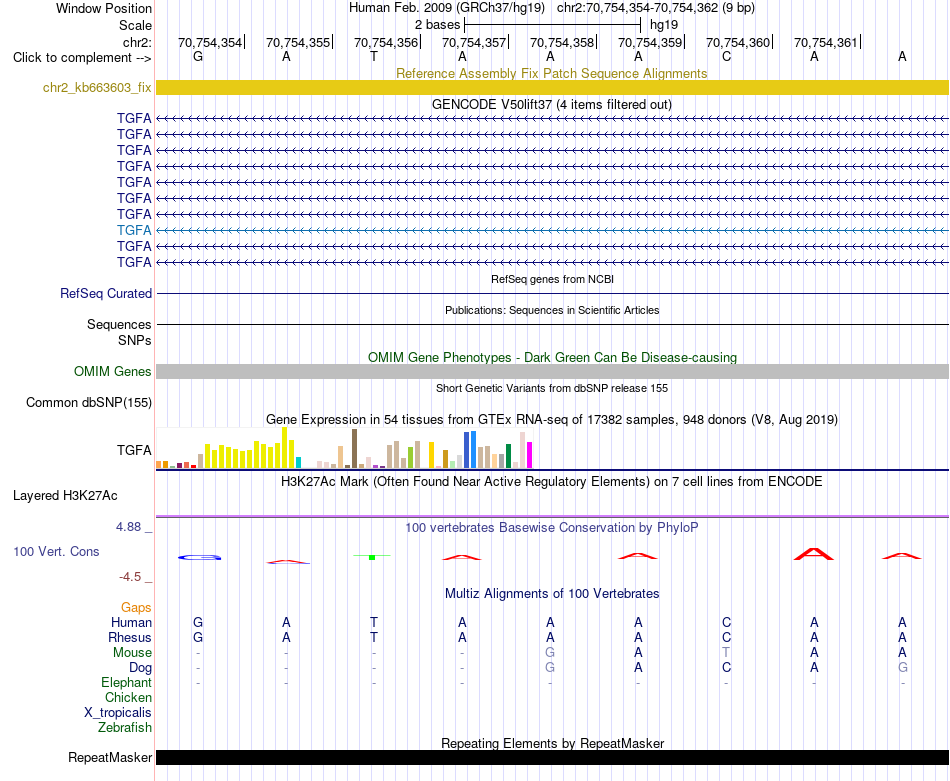Open the Common dbSNP(155) track settings
Screen dimensions: 950x781
point(88,402)
